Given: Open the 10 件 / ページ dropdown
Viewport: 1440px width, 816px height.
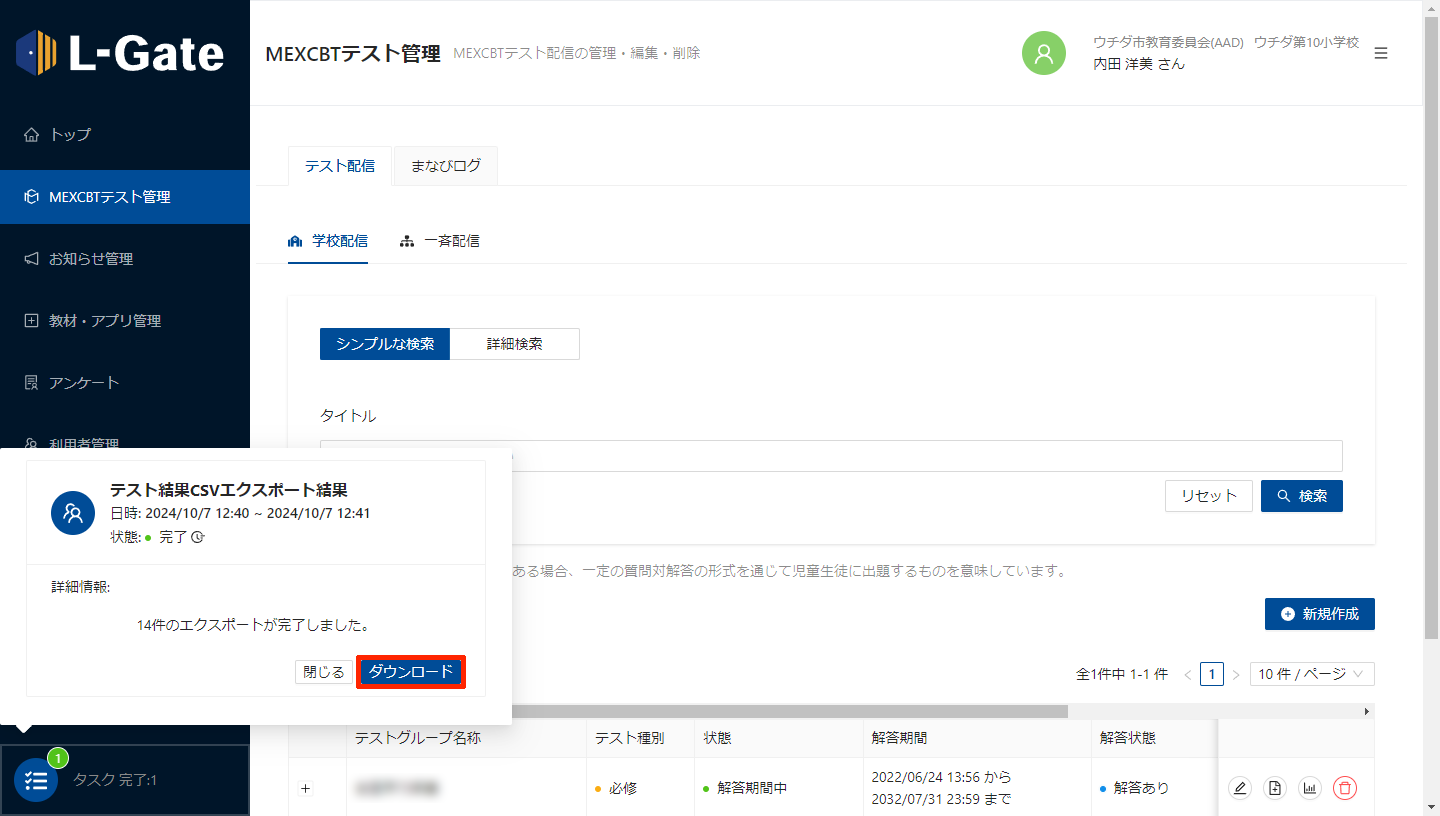Looking at the screenshot, I should pyautogui.click(x=1311, y=674).
